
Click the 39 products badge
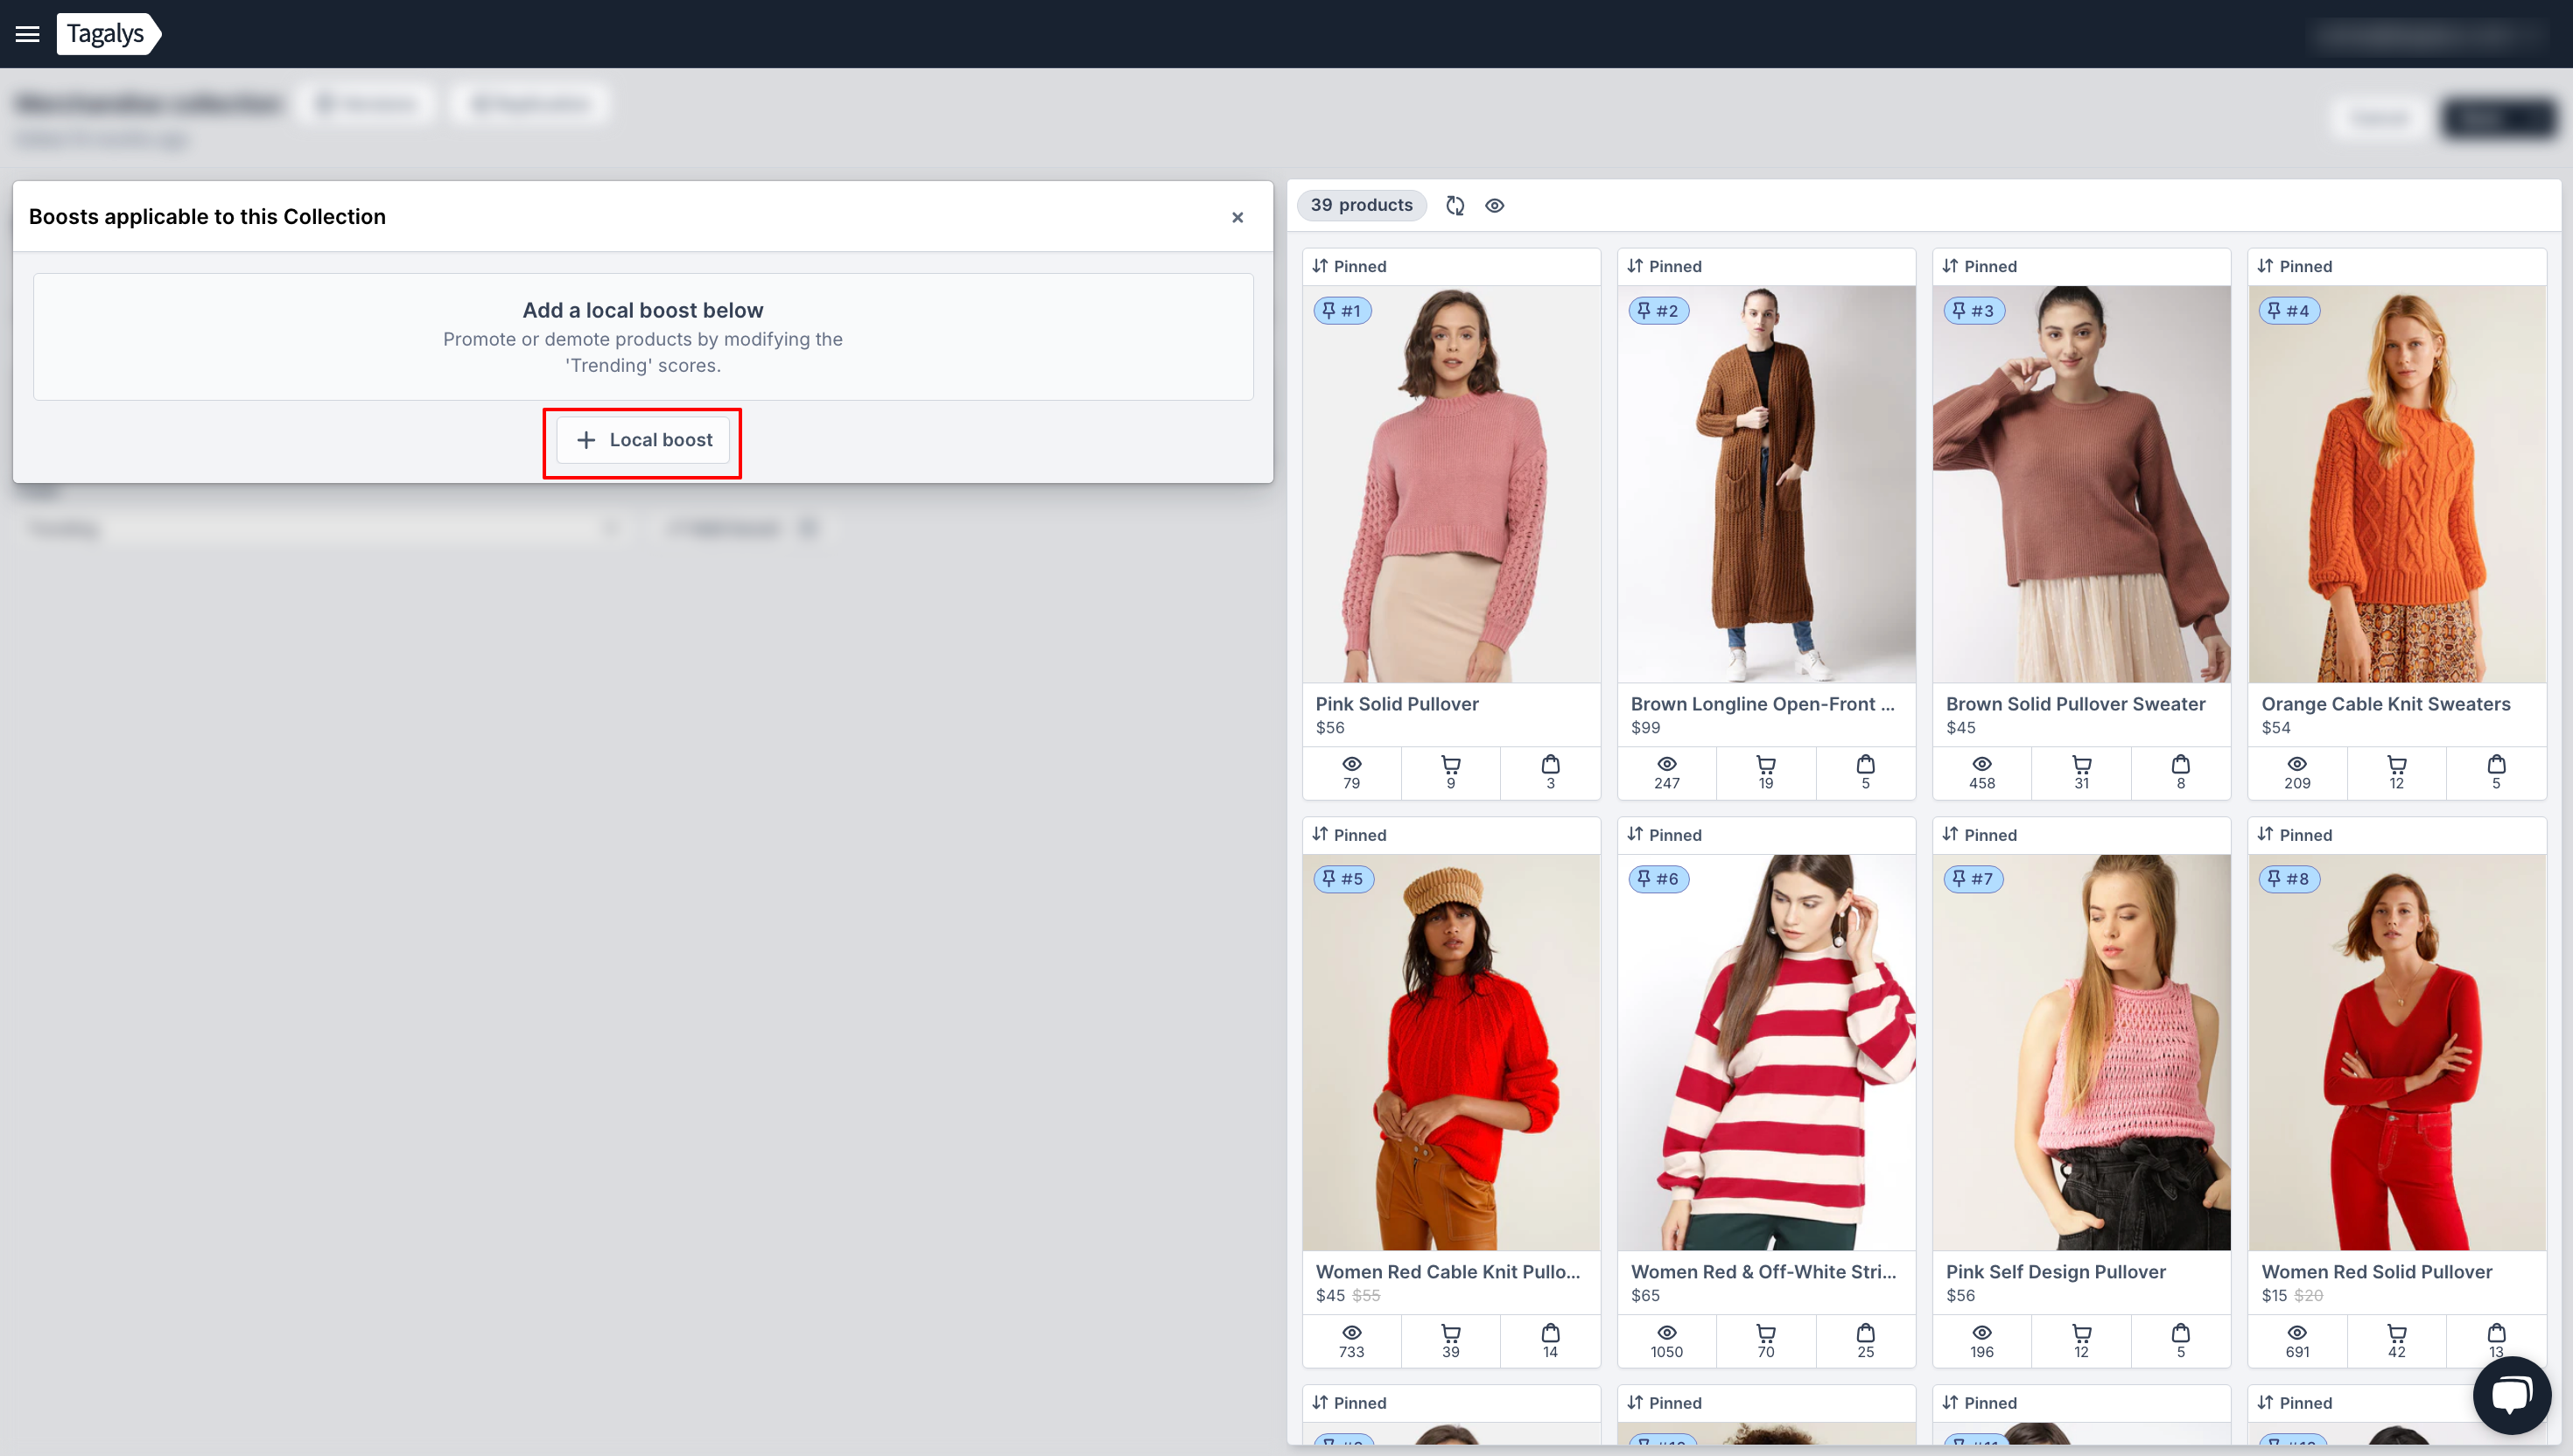pyautogui.click(x=1361, y=205)
